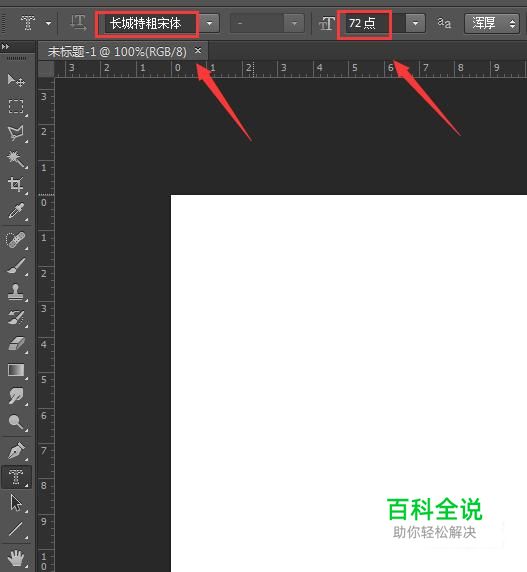Screen dimensions: 527x572
Task: Select the Rectangular Marquee tool
Action: [16, 107]
